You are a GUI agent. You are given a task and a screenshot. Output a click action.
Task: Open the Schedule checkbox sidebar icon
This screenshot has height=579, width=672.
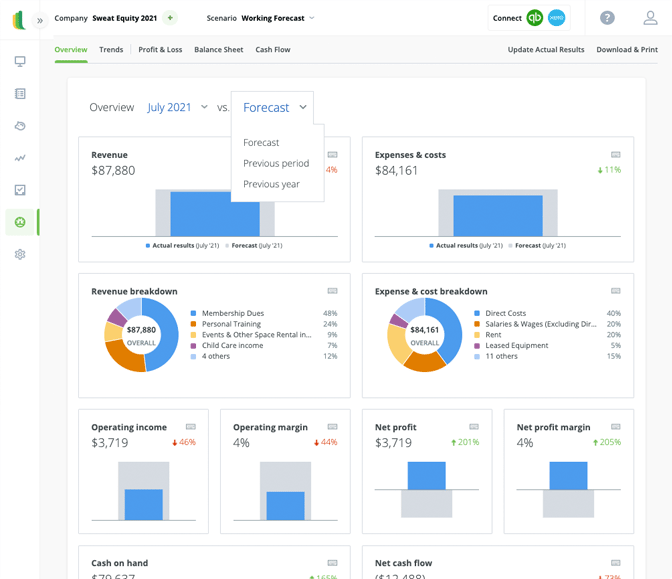pos(20,190)
